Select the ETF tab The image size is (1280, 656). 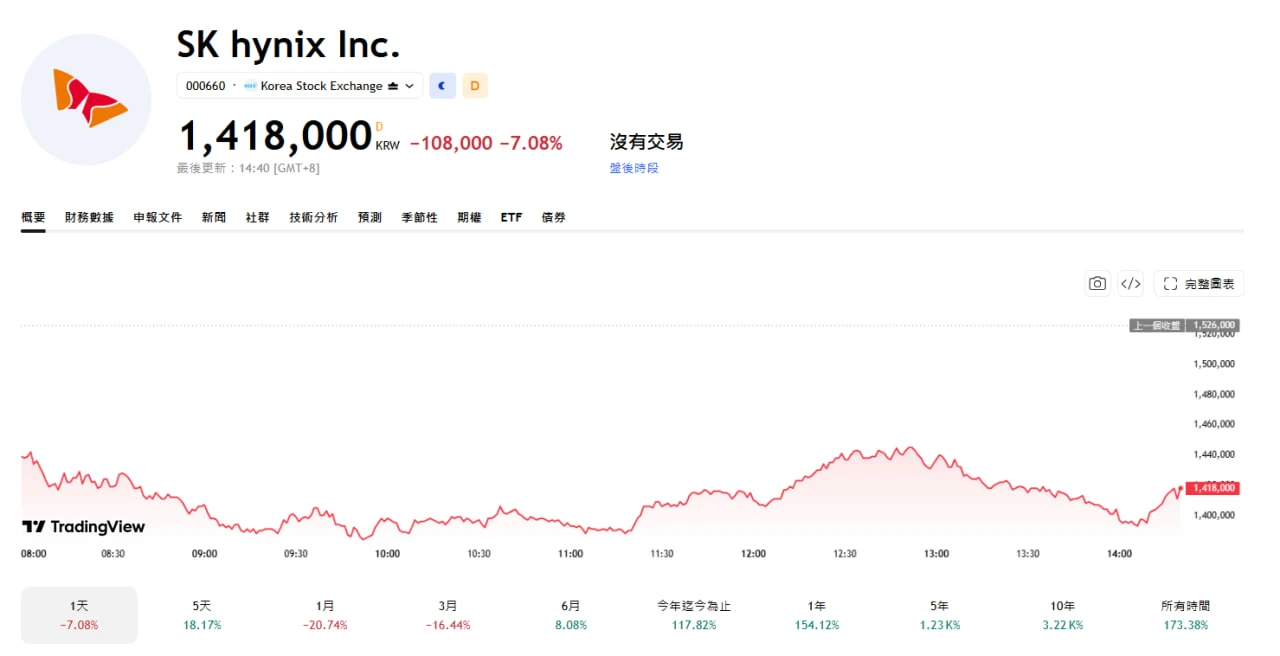click(511, 217)
